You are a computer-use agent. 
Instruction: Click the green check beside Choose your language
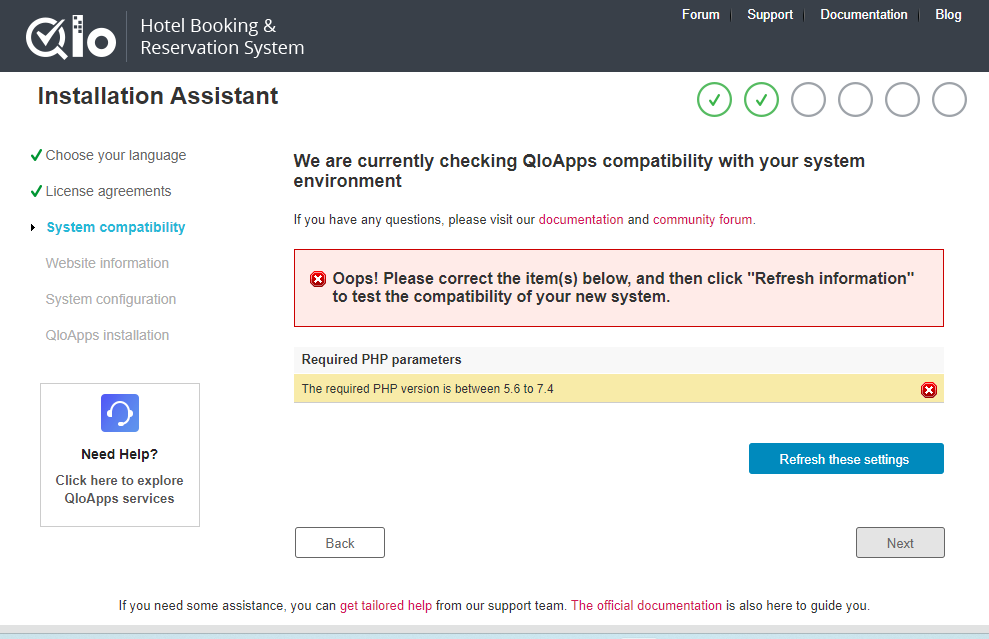(37, 155)
